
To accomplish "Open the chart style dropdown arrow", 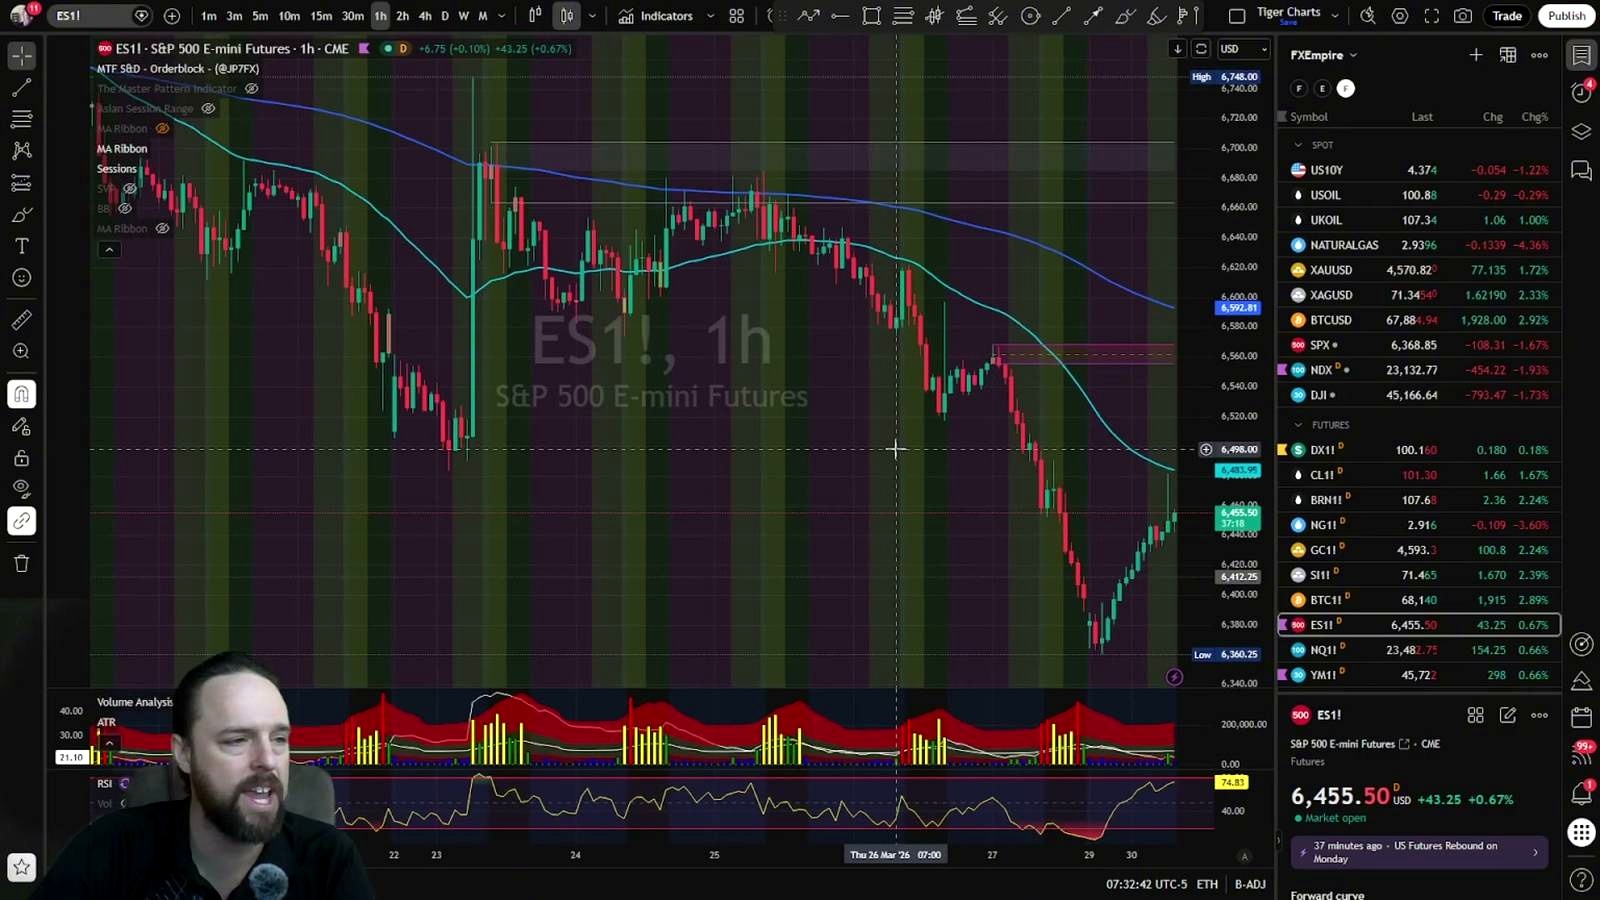I will (x=592, y=16).
